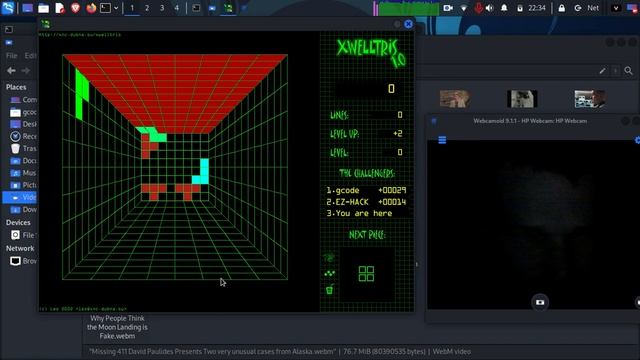The image size is (640, 360).
Task: Open the Webcamoid hamburger menu
Action: click(x=442, y=140)
